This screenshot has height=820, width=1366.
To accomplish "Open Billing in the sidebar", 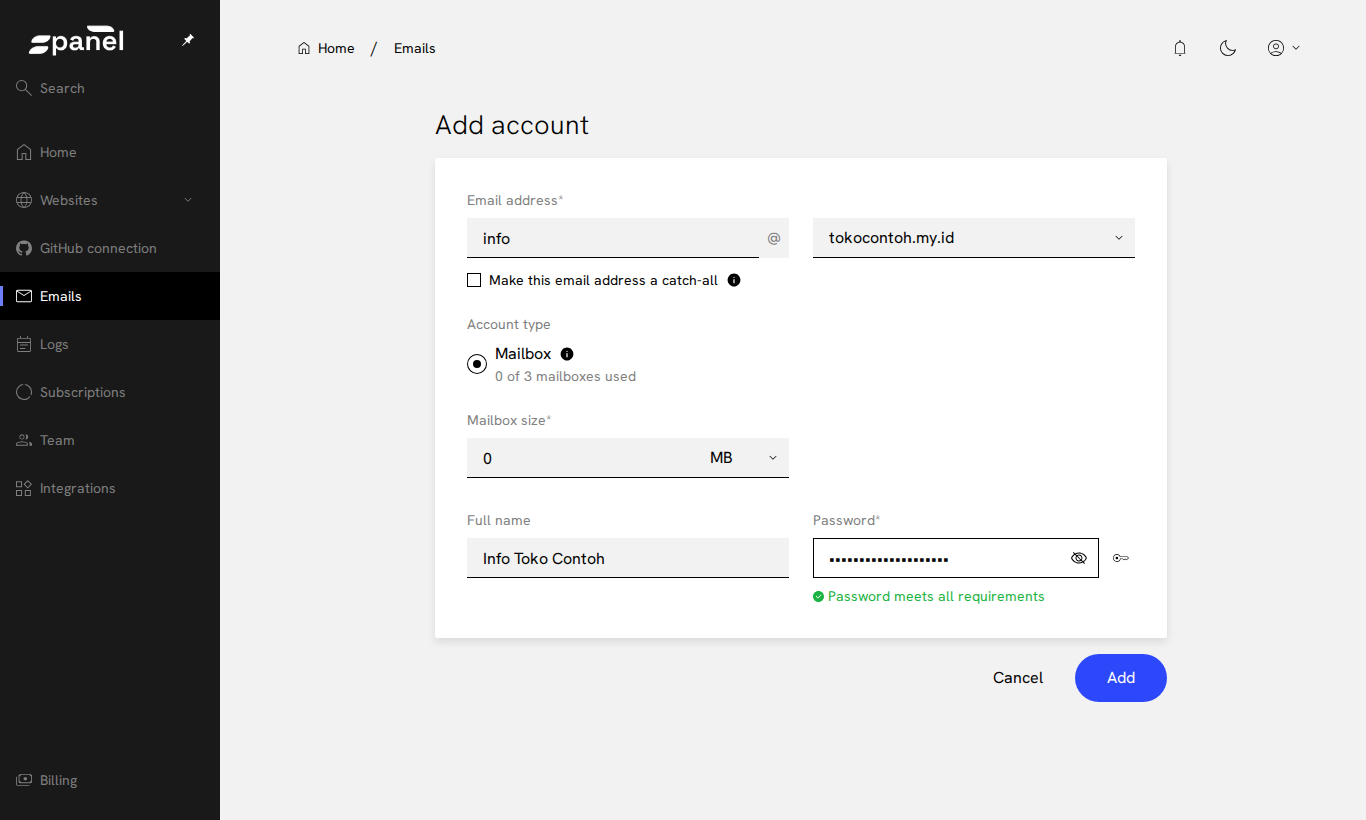I will (110, 780).
